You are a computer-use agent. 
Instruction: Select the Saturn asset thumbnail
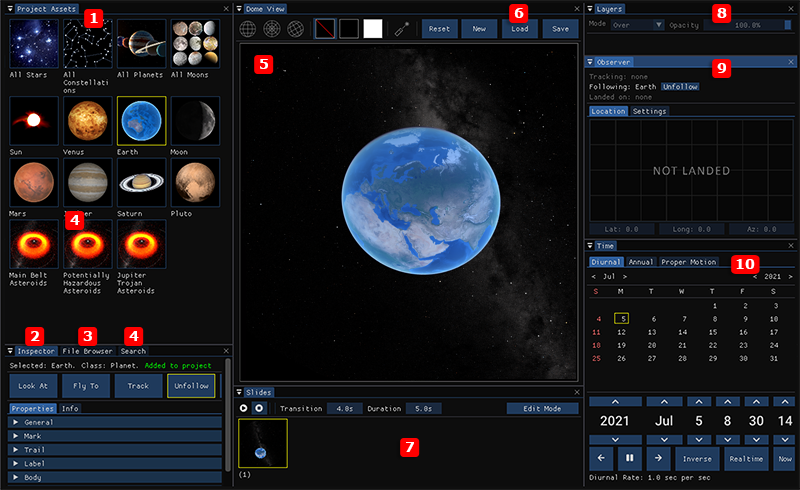[x=141, y=182]
